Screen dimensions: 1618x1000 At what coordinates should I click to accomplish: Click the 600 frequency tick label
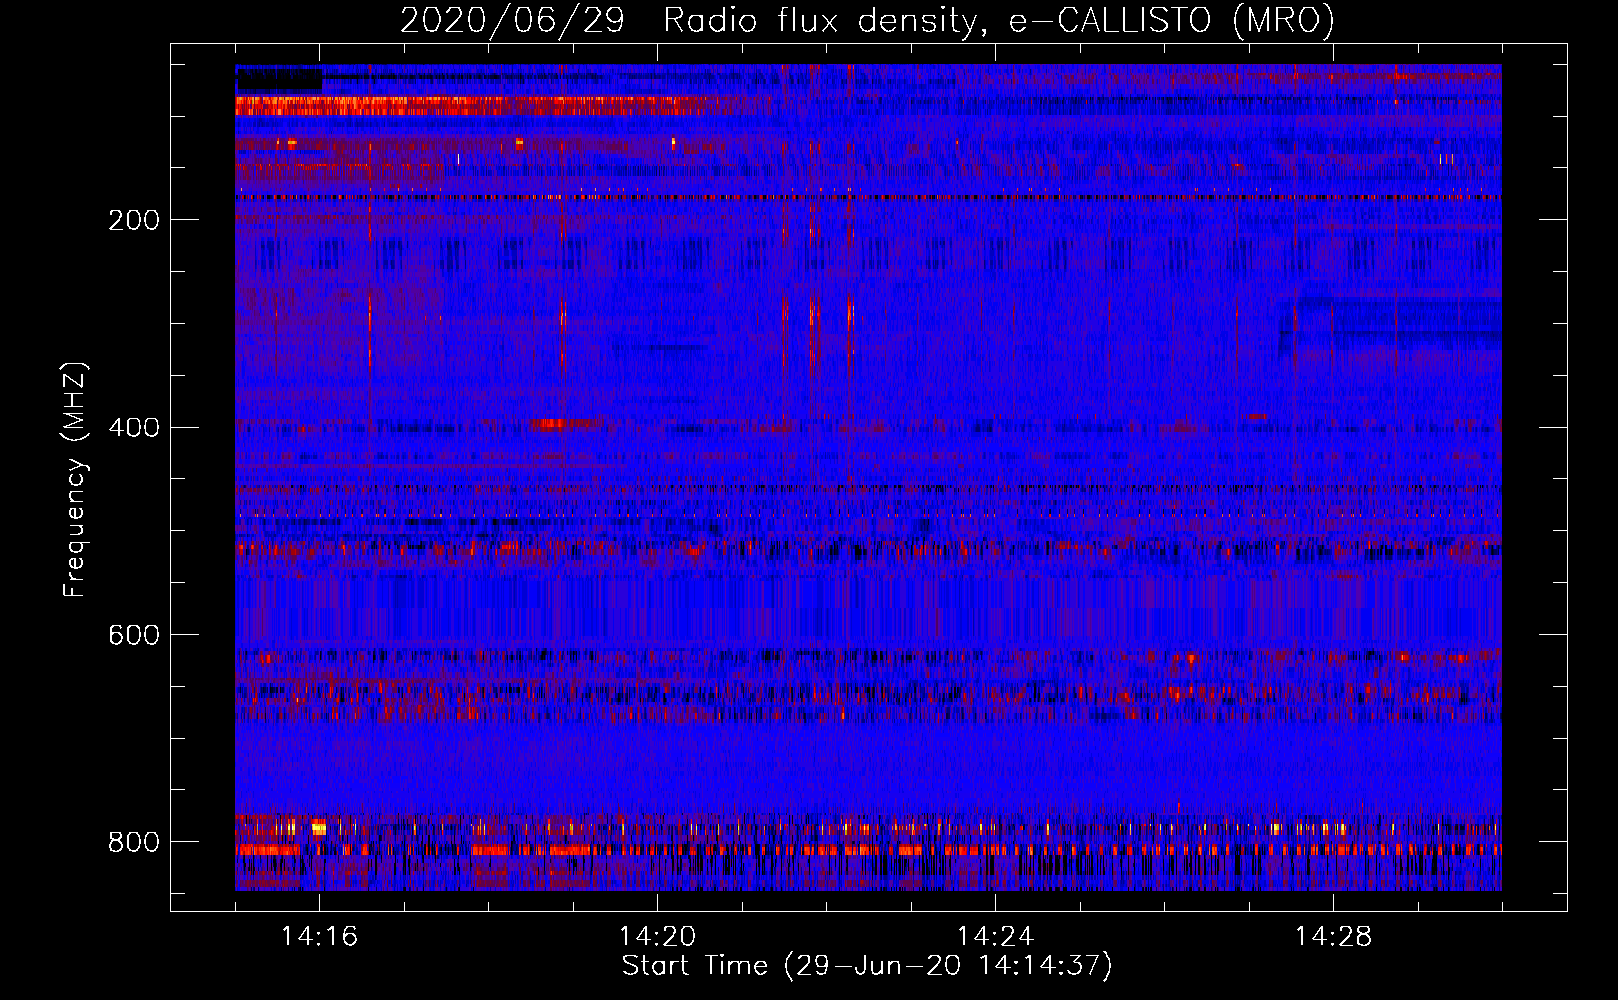click(x=133, y=636)
